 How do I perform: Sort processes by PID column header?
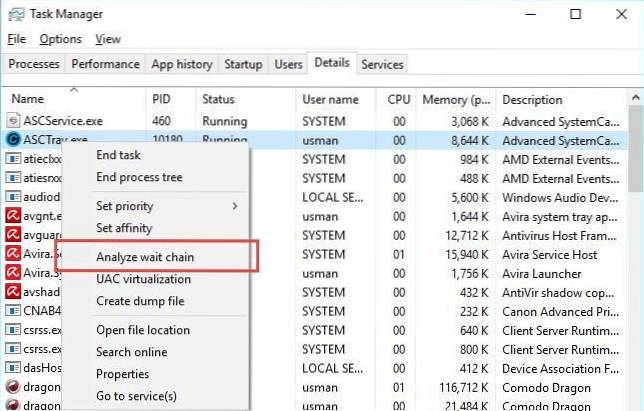[x=161, y=100]
